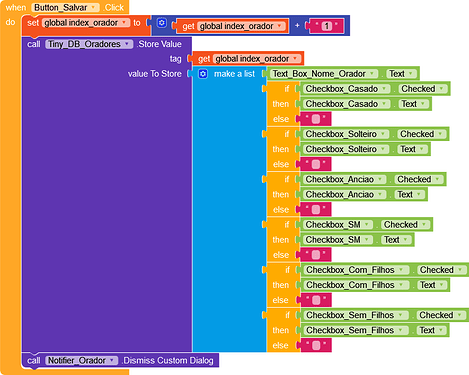Click the gear mutator icon on the addition block
The width and height of the screenshot is (469, 375).
162,23
